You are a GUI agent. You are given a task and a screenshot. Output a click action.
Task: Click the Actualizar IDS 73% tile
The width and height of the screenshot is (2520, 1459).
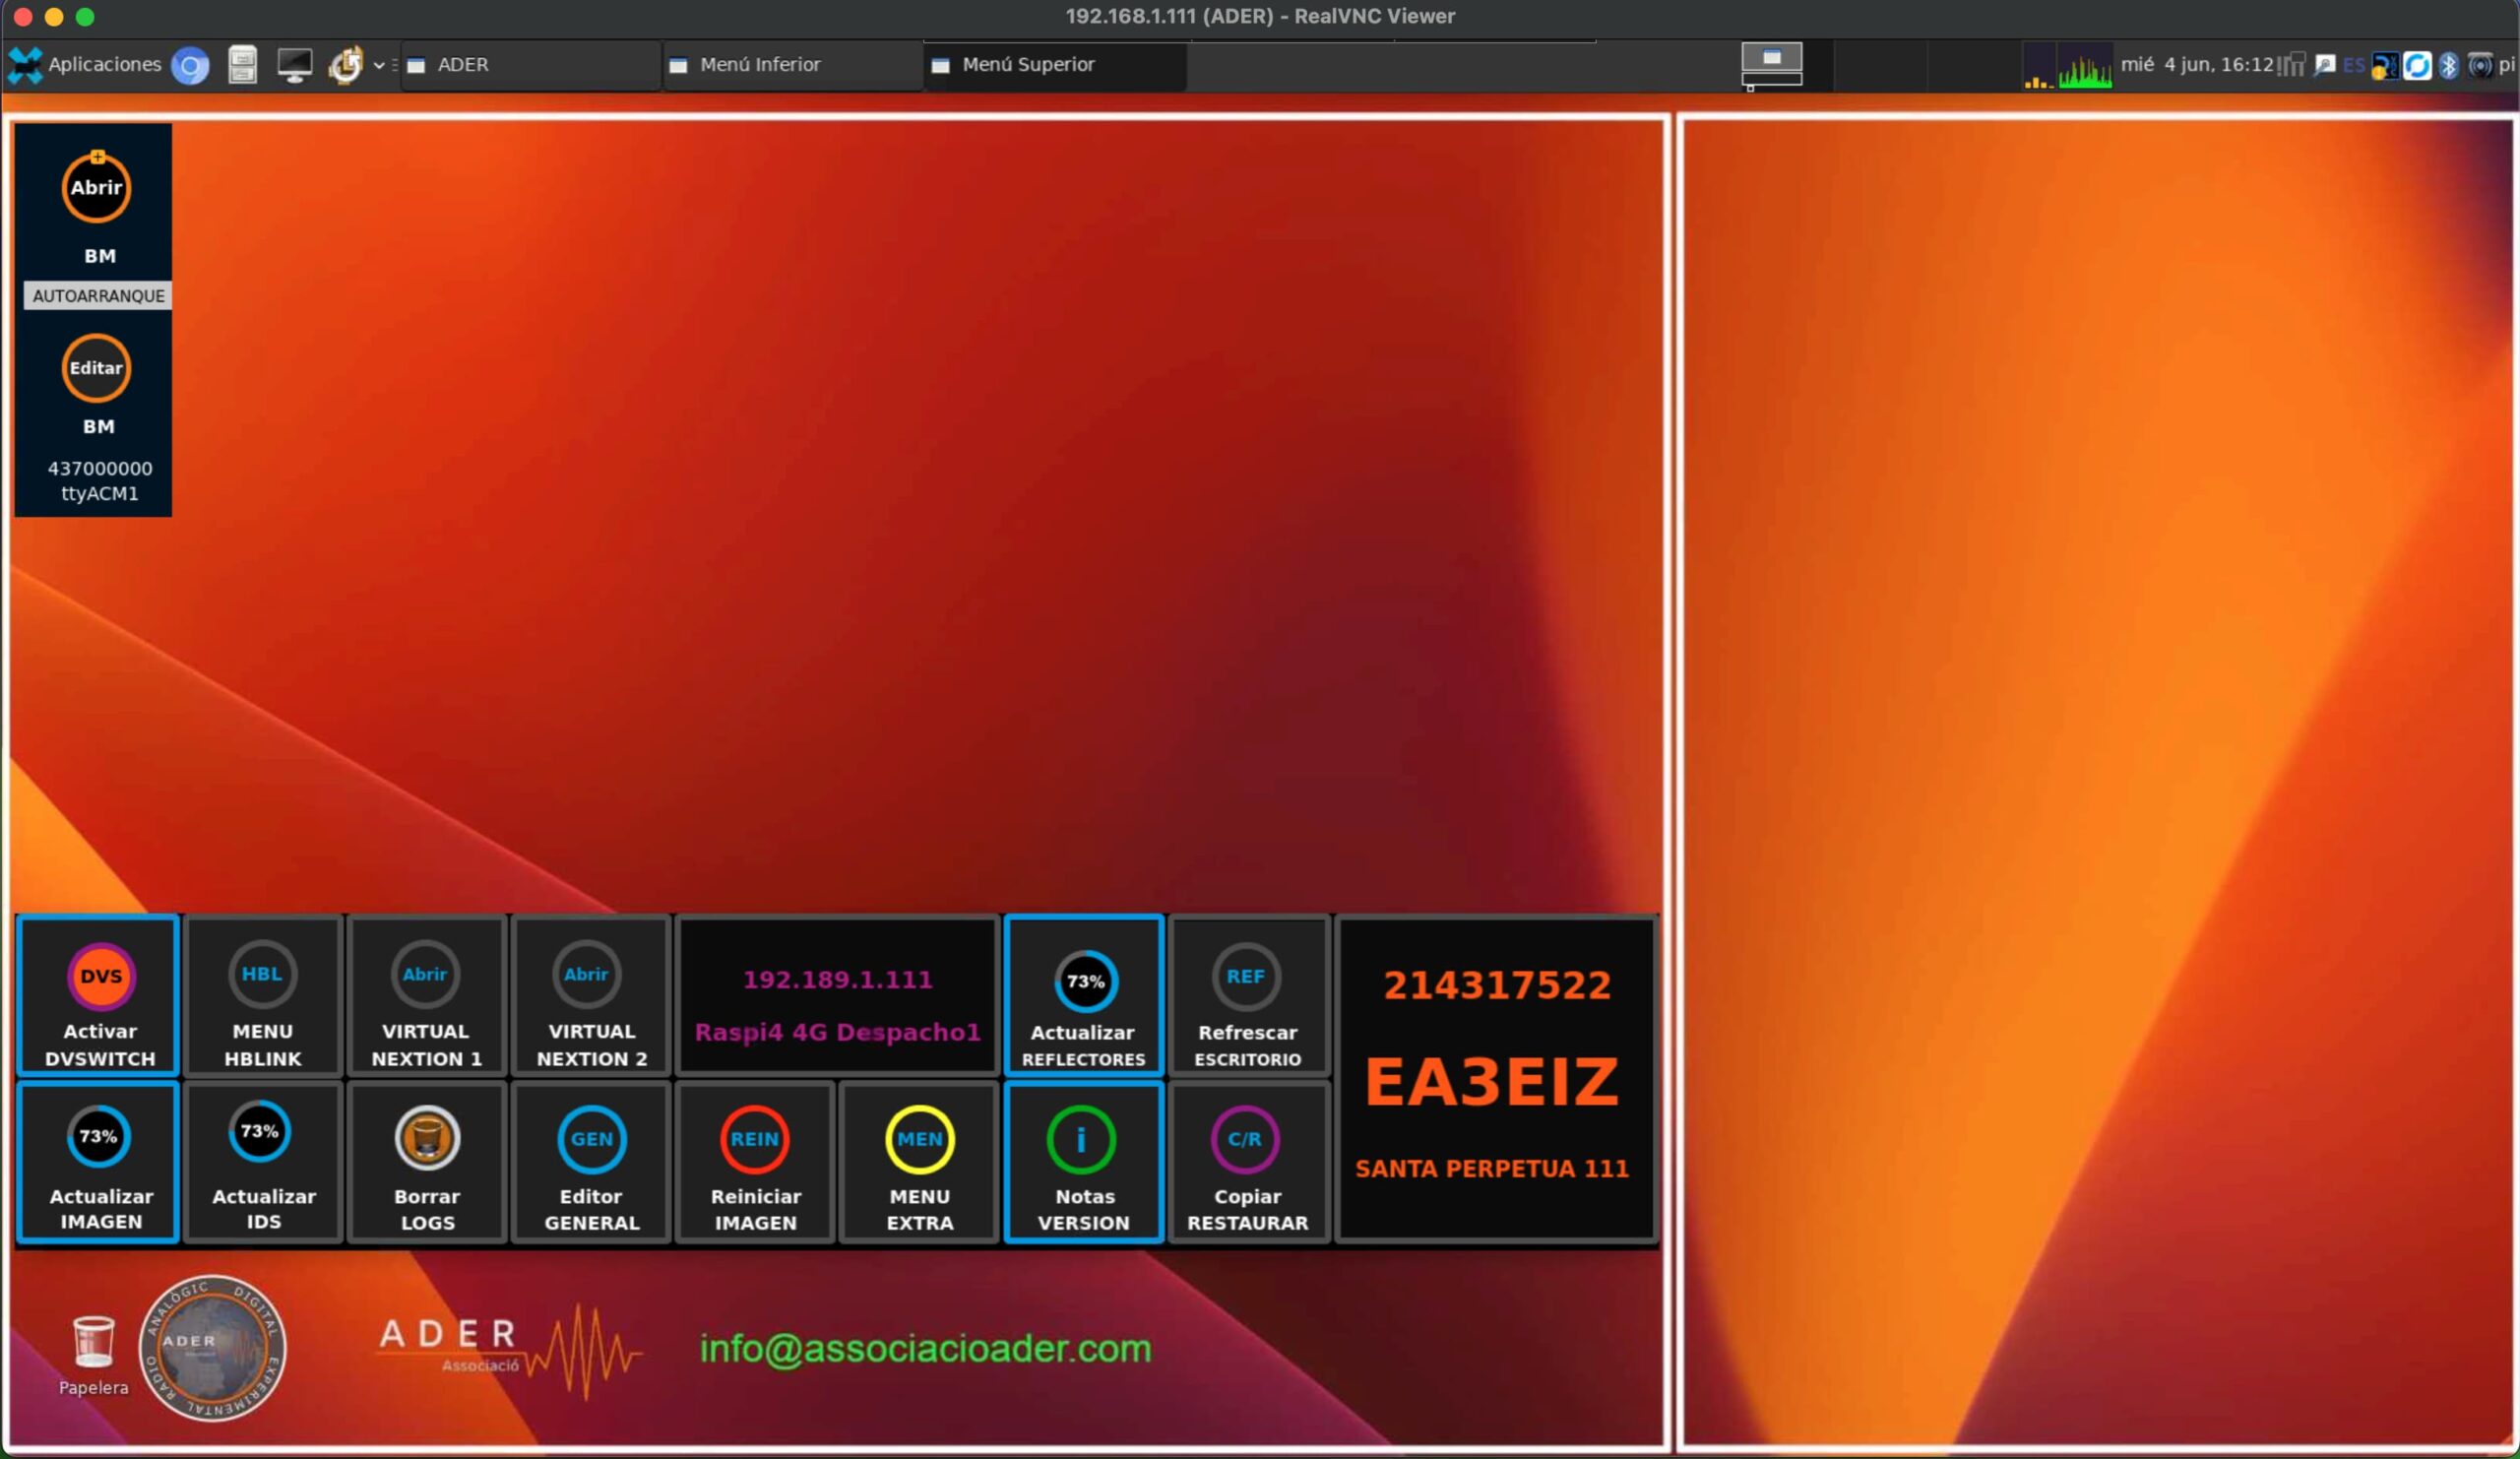coord(263,1161)
